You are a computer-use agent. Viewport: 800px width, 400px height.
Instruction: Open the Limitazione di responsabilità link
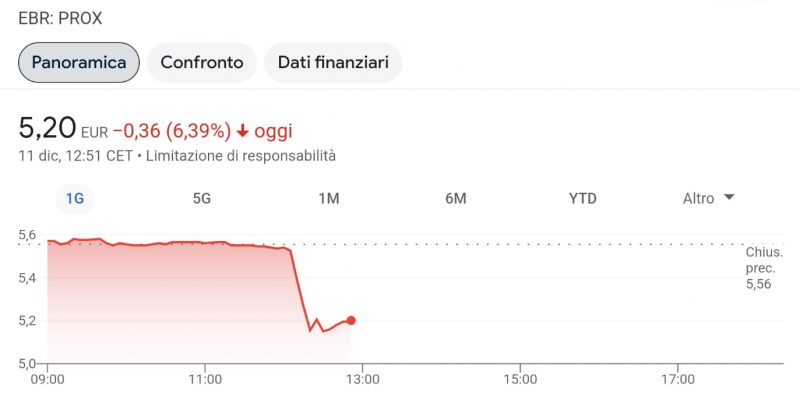click(x=241, y=156)
